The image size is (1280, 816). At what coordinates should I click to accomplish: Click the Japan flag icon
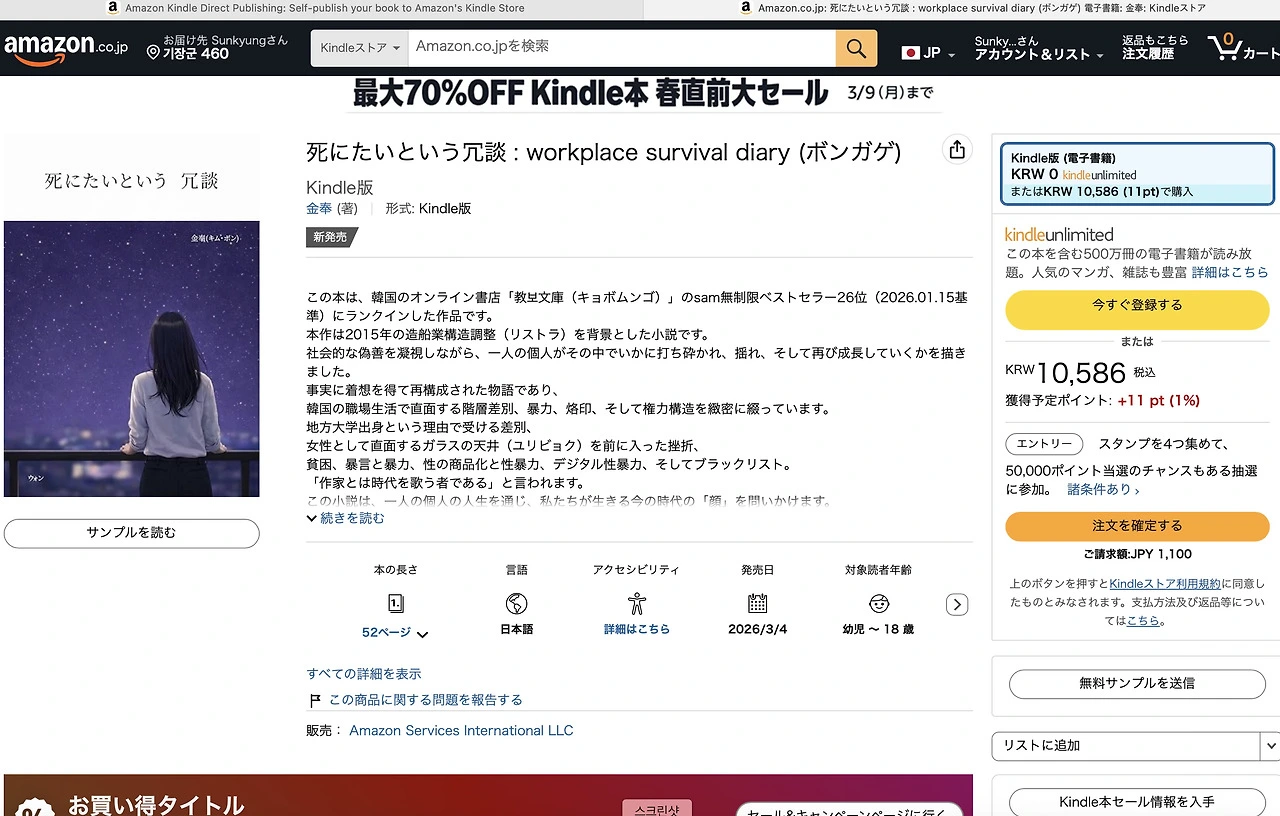tap(910, 53)
